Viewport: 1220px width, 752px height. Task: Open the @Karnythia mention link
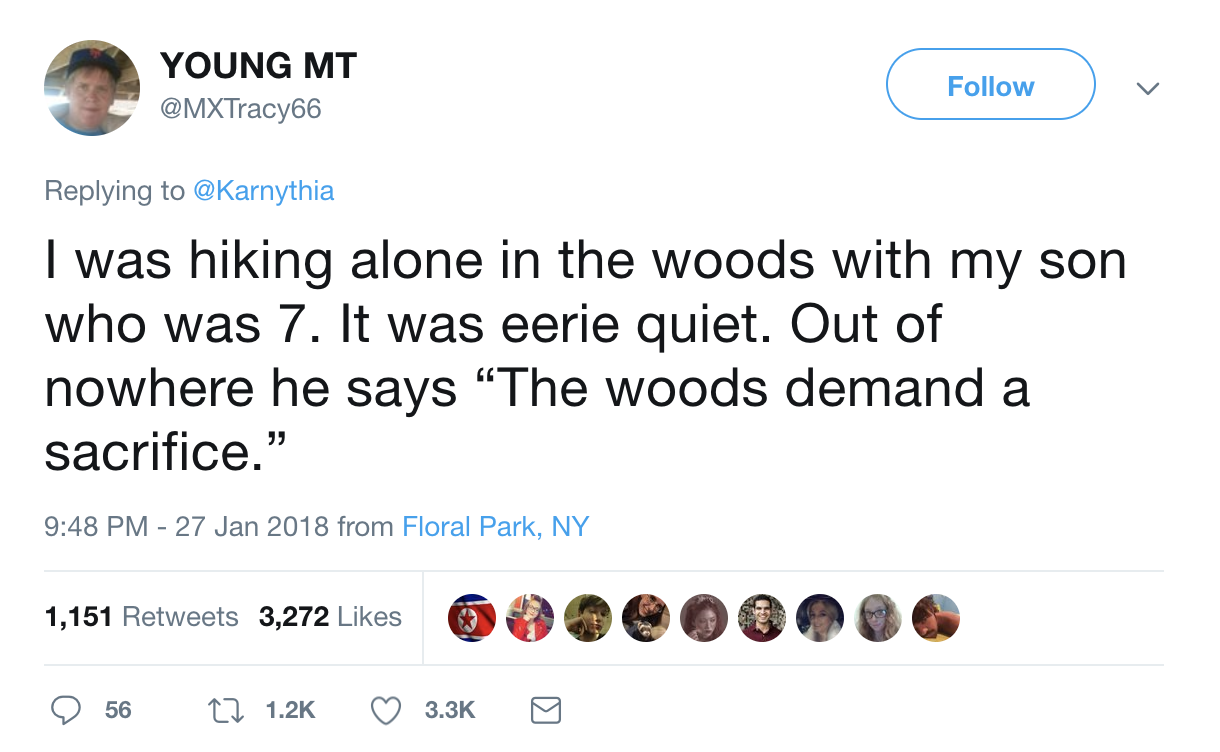(x=263, y=190)
